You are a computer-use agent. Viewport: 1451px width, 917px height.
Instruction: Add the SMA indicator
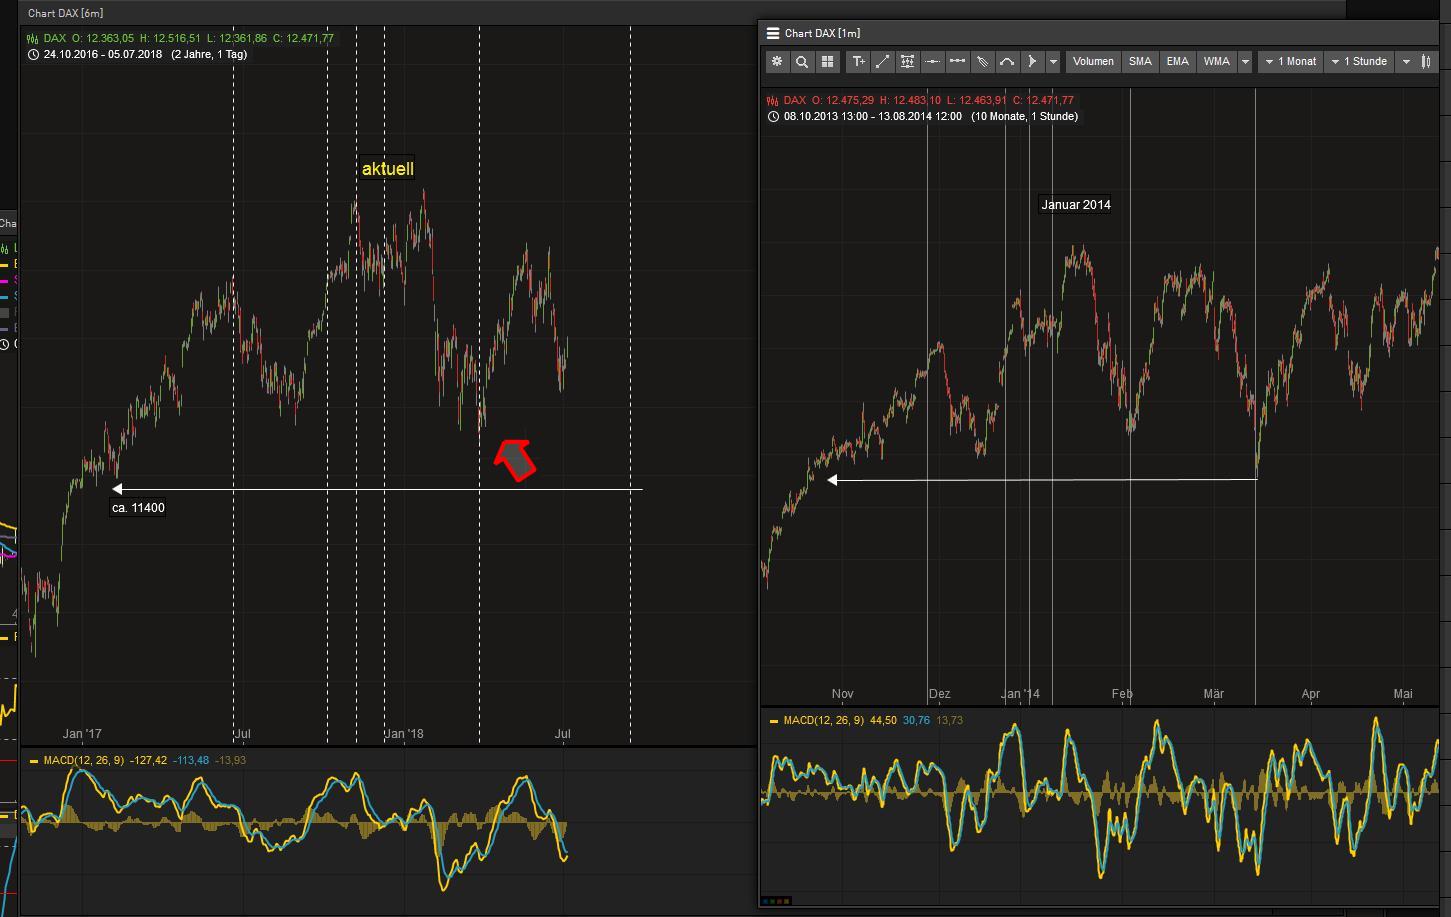pyautogui.click(x=1140, y=62)
